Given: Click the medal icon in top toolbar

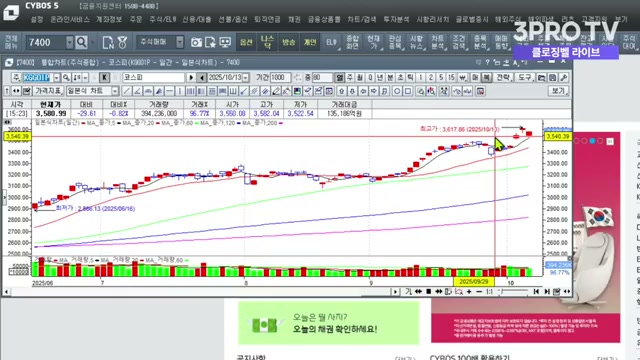Looking at the screenshot, I should (x=122, y=42).
